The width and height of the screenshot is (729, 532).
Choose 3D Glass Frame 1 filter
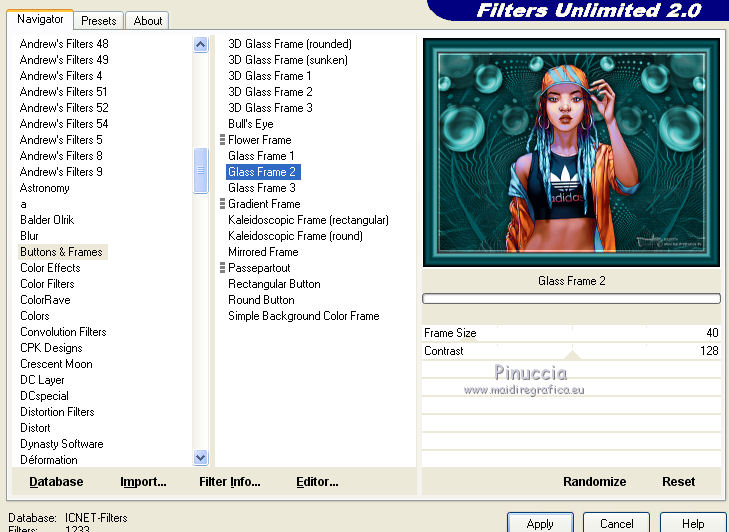pos(270,76)
